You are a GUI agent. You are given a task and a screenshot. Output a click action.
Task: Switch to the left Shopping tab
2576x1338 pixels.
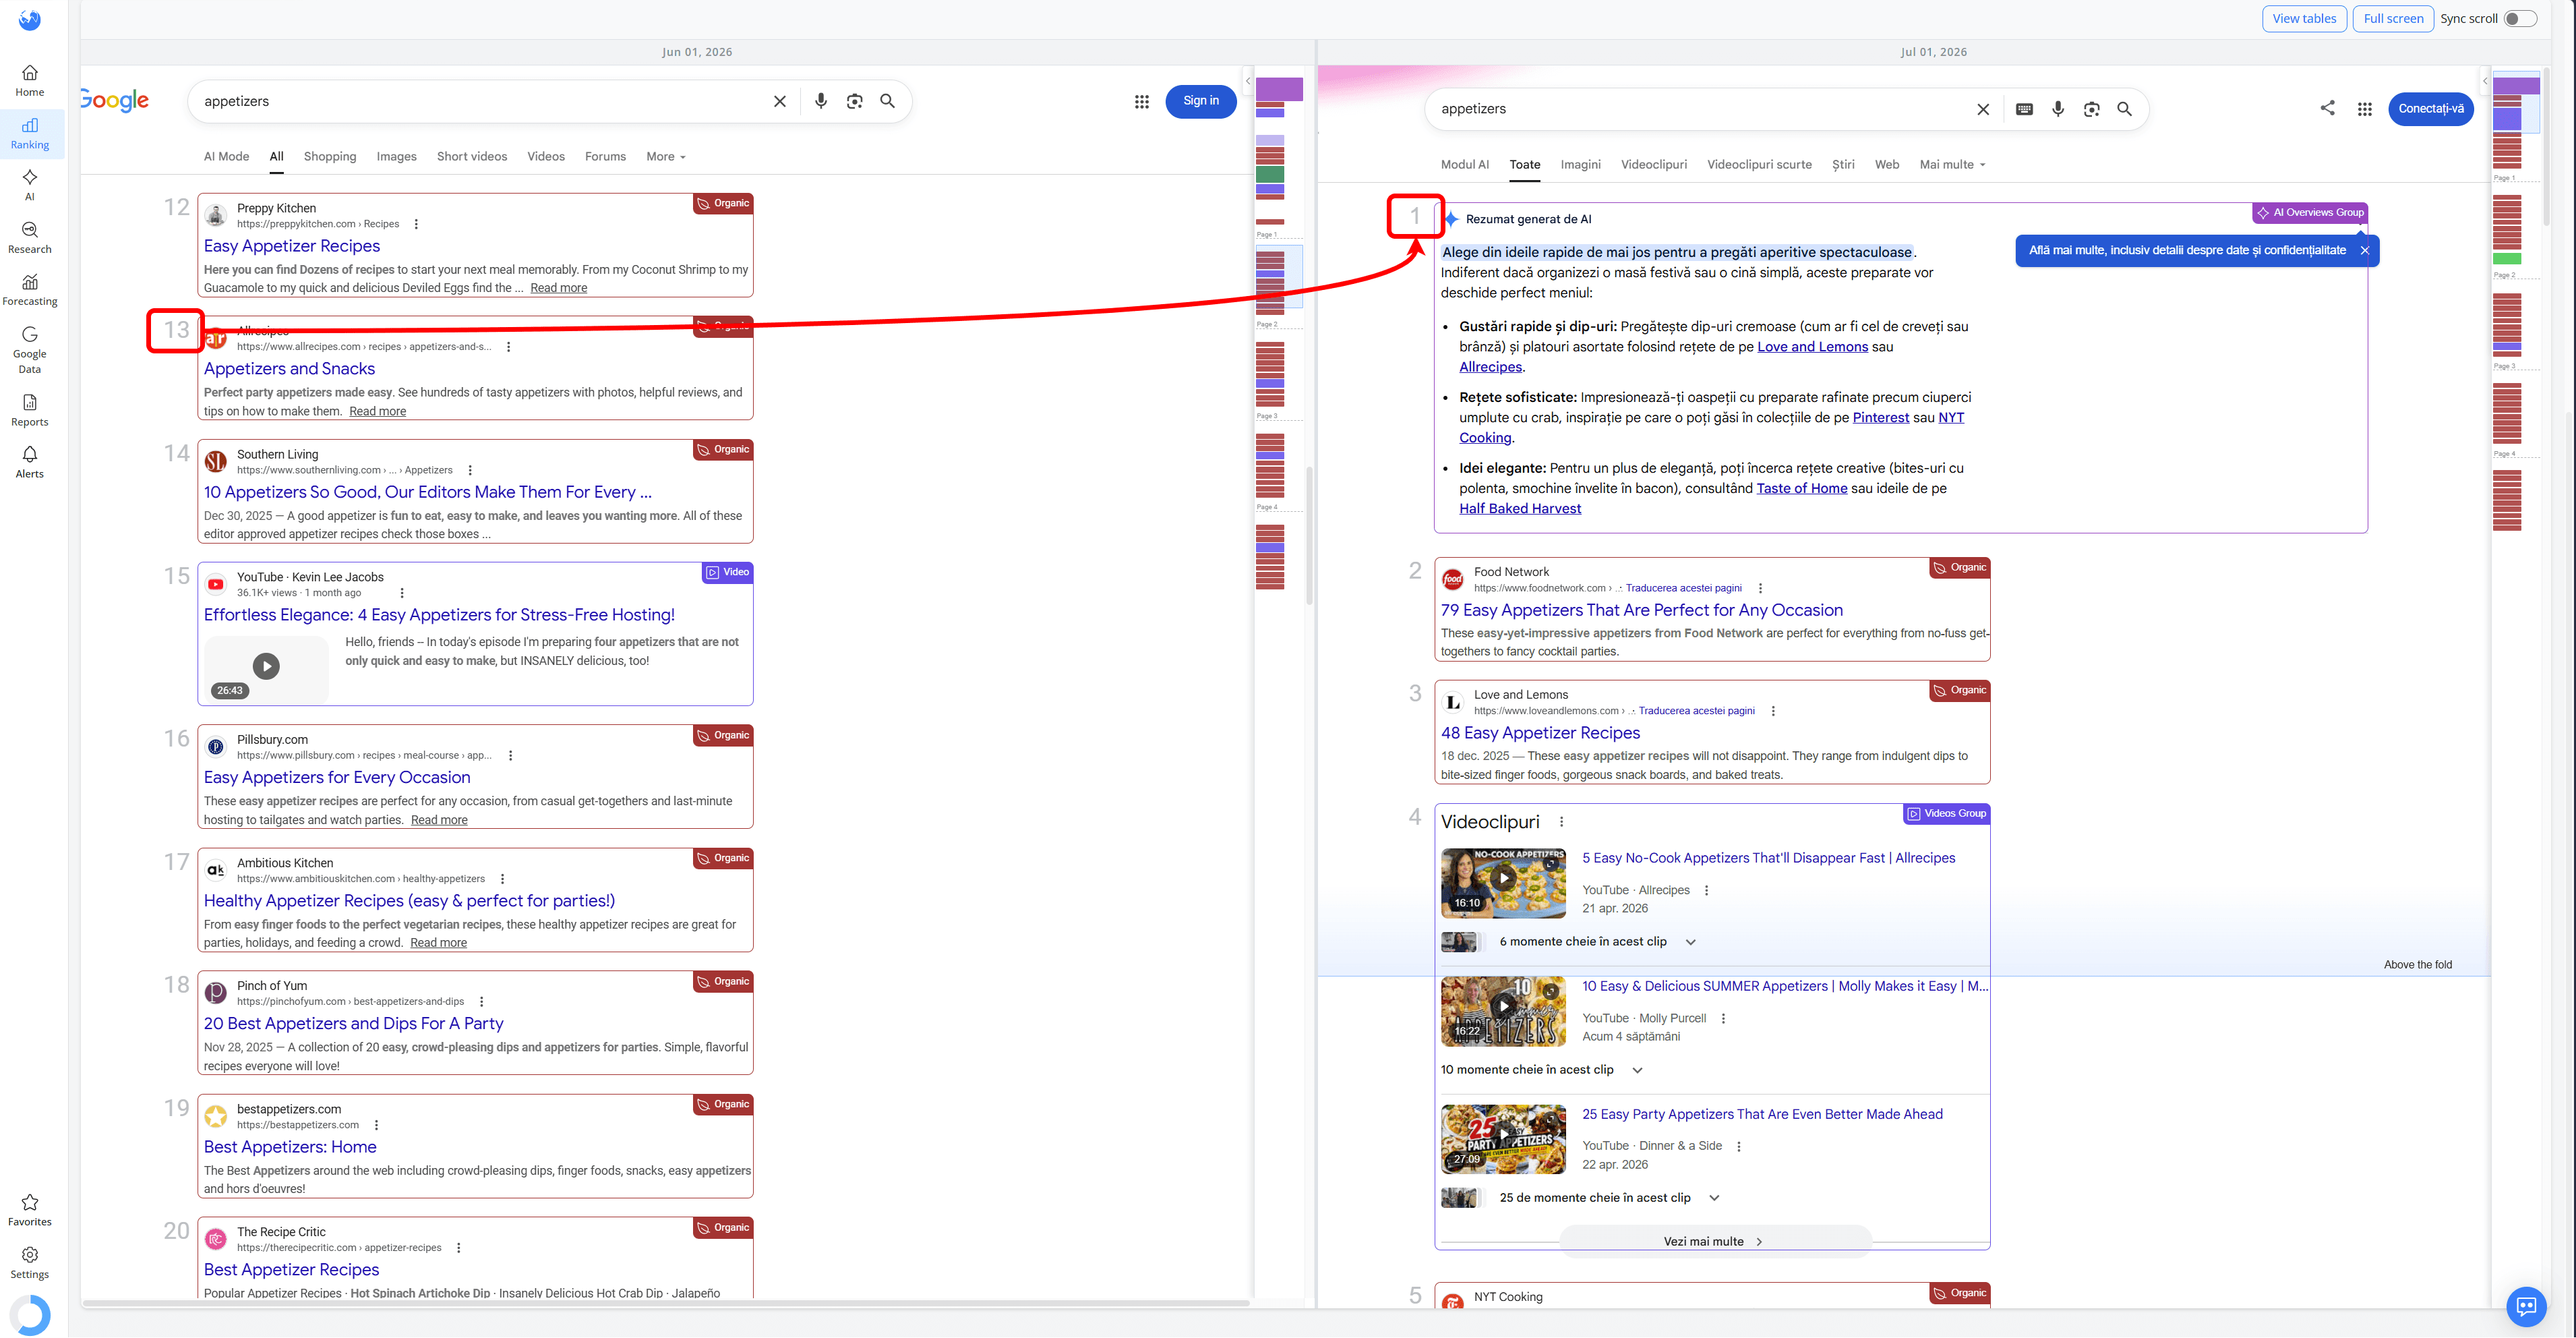pos(330,156)
